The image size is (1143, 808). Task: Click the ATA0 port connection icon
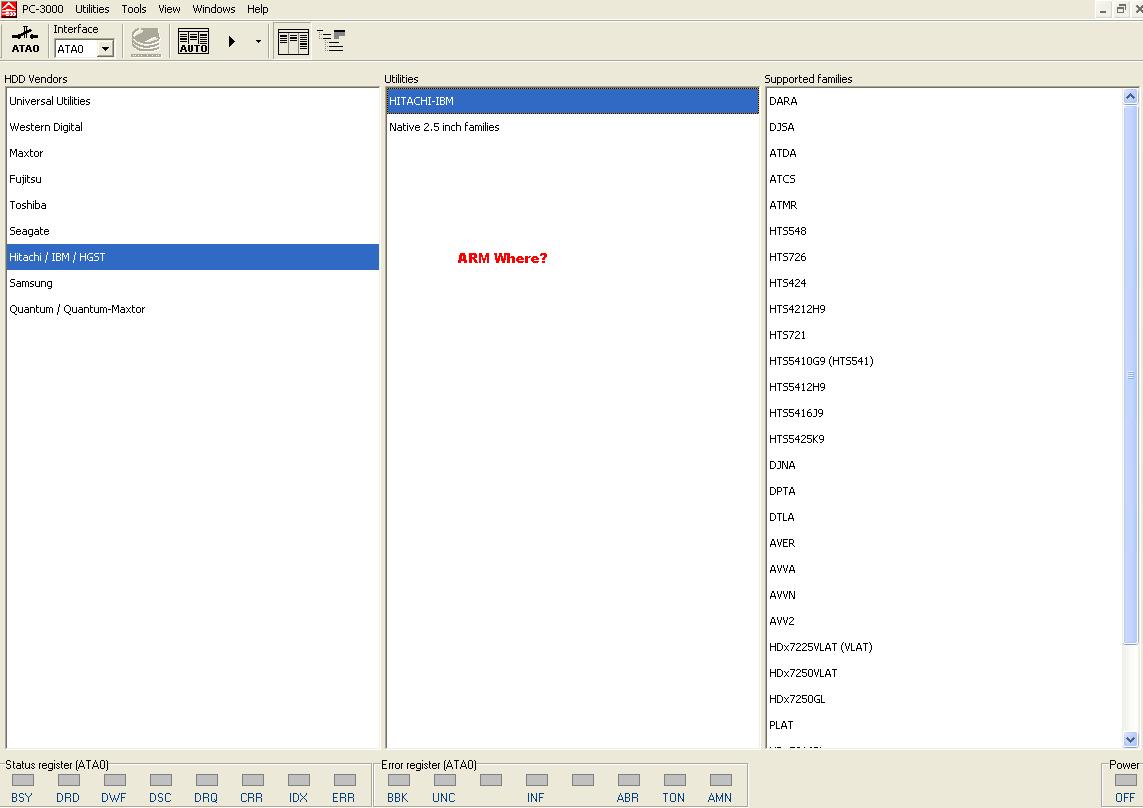26,40
